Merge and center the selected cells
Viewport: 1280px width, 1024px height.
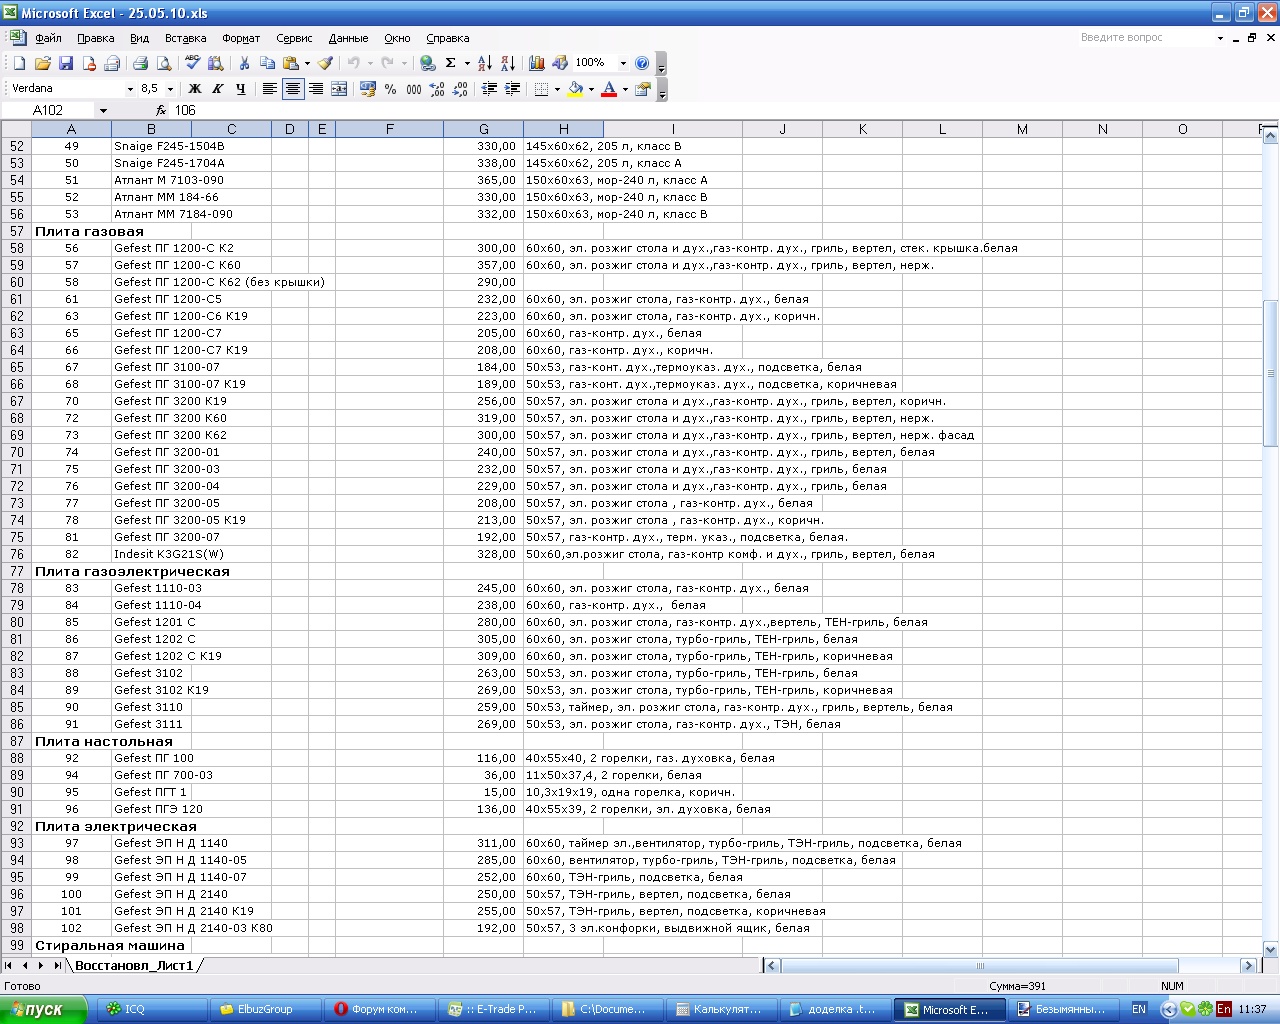pos(339,89)
